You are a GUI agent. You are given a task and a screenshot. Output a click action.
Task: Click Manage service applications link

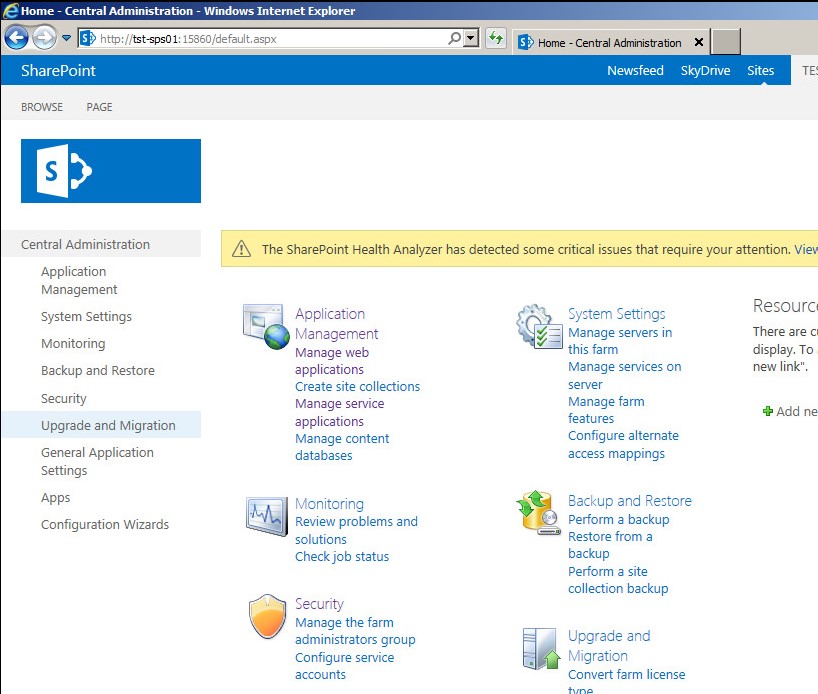pyautogui.click(x=340, y=412)
